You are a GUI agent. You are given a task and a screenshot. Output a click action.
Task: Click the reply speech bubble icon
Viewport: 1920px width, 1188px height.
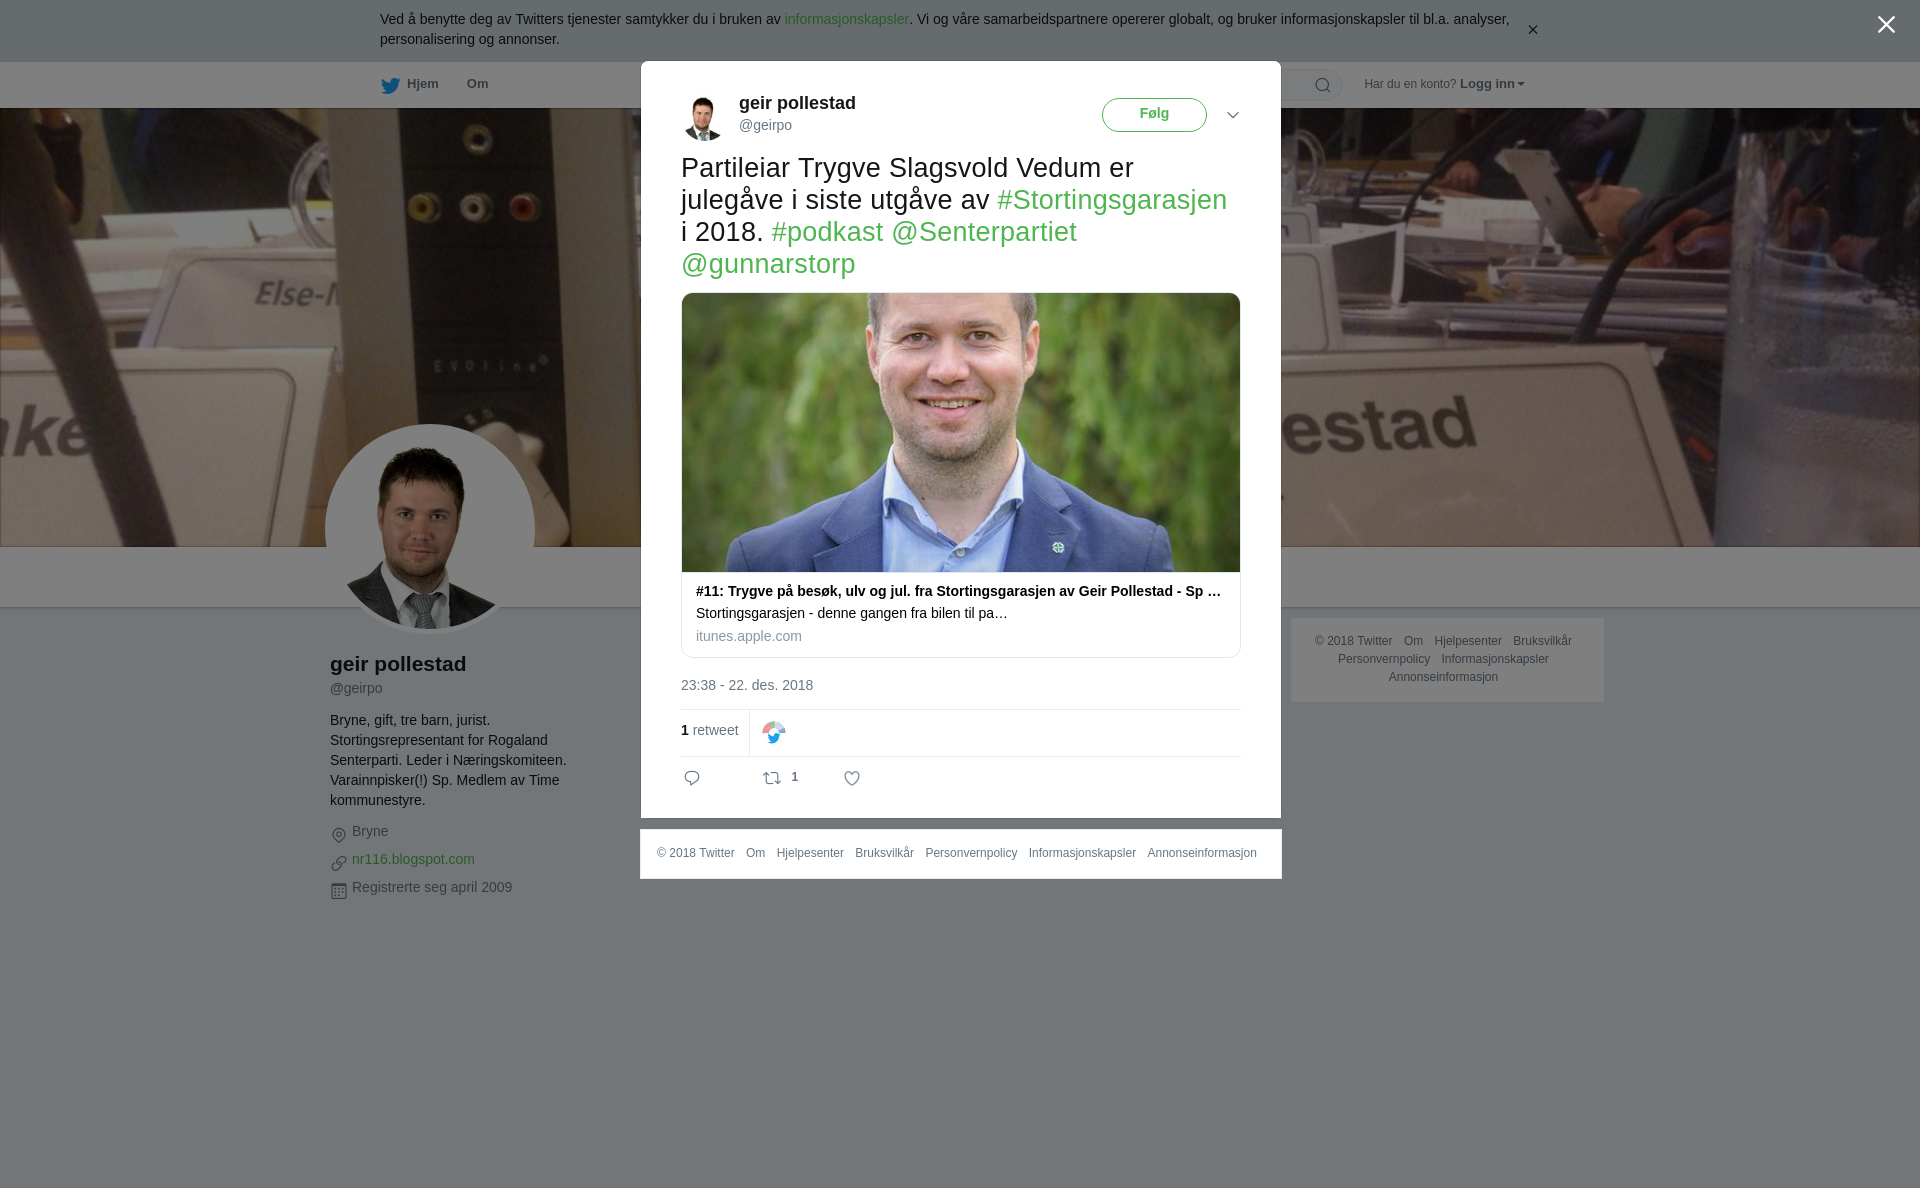[692, 778]
